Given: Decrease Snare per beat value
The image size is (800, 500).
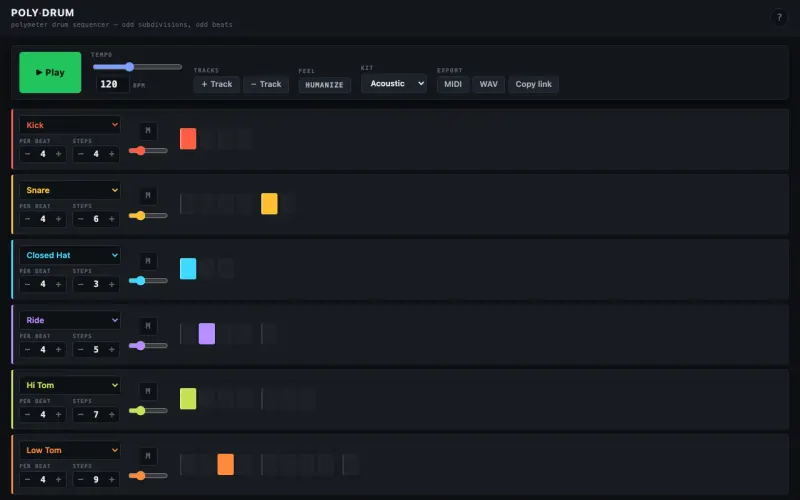Looking at the screenshot, I should [28, 219].
